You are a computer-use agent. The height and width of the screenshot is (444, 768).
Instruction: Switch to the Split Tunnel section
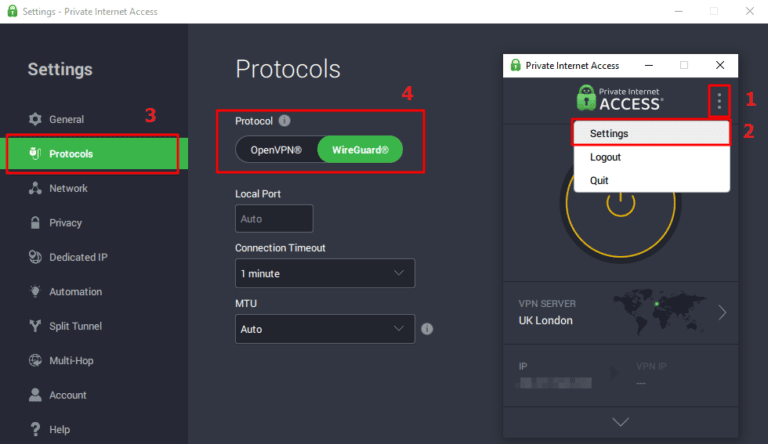pyautogui.click(x=94, y=326)
